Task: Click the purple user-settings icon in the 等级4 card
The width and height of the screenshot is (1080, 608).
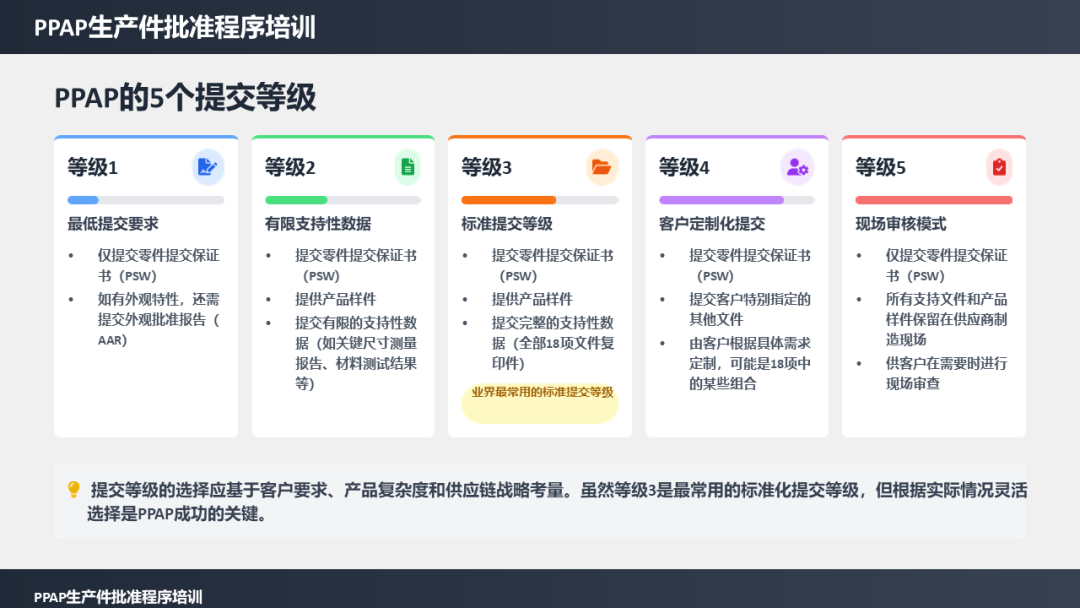Action: 797,167
